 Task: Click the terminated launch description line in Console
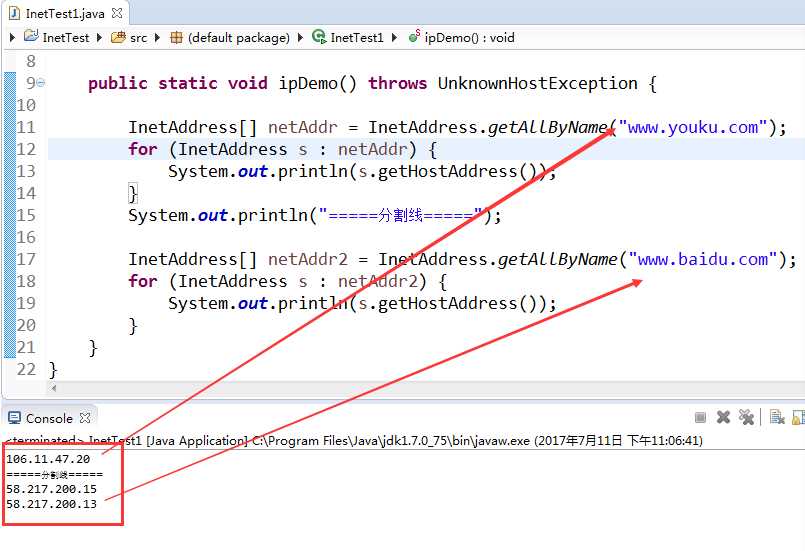(x=354, y=441)
